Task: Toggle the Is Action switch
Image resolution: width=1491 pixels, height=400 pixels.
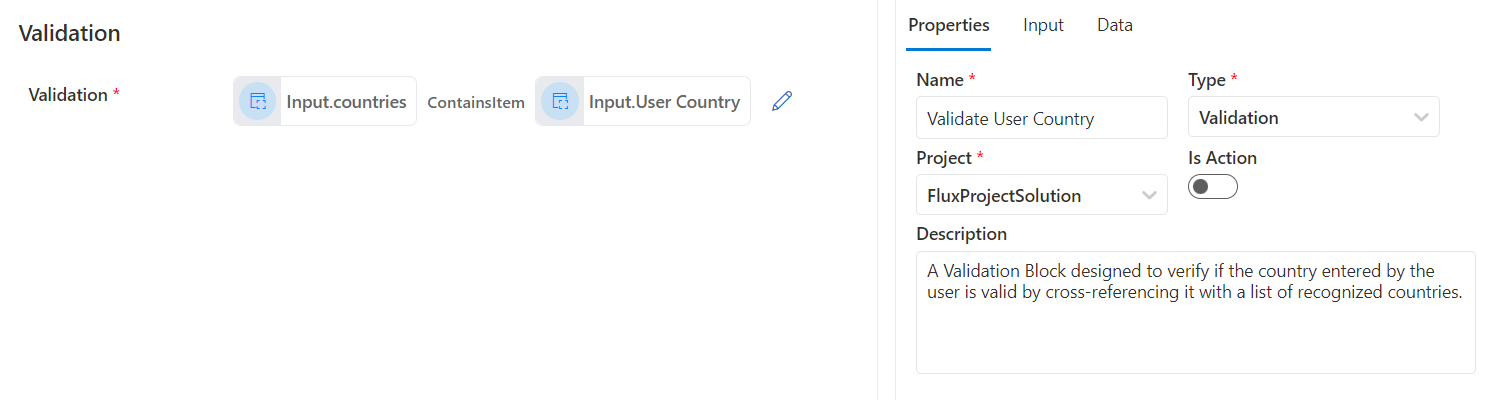Action: click(x=1212, y=187)
